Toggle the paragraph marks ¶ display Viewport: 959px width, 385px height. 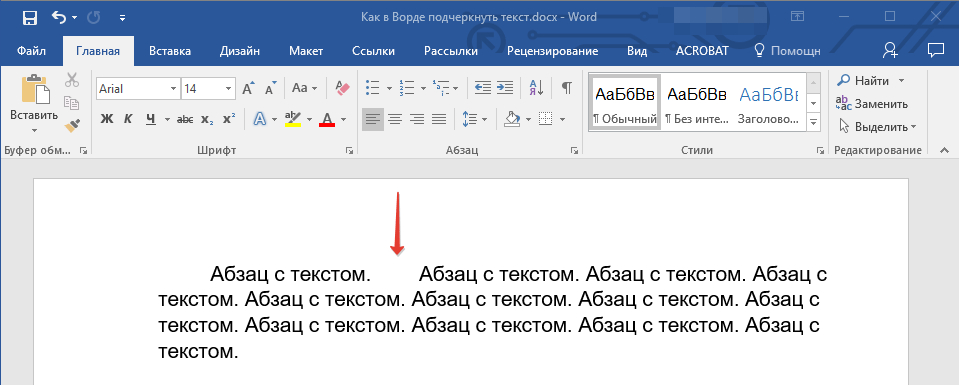pos(567,88)
